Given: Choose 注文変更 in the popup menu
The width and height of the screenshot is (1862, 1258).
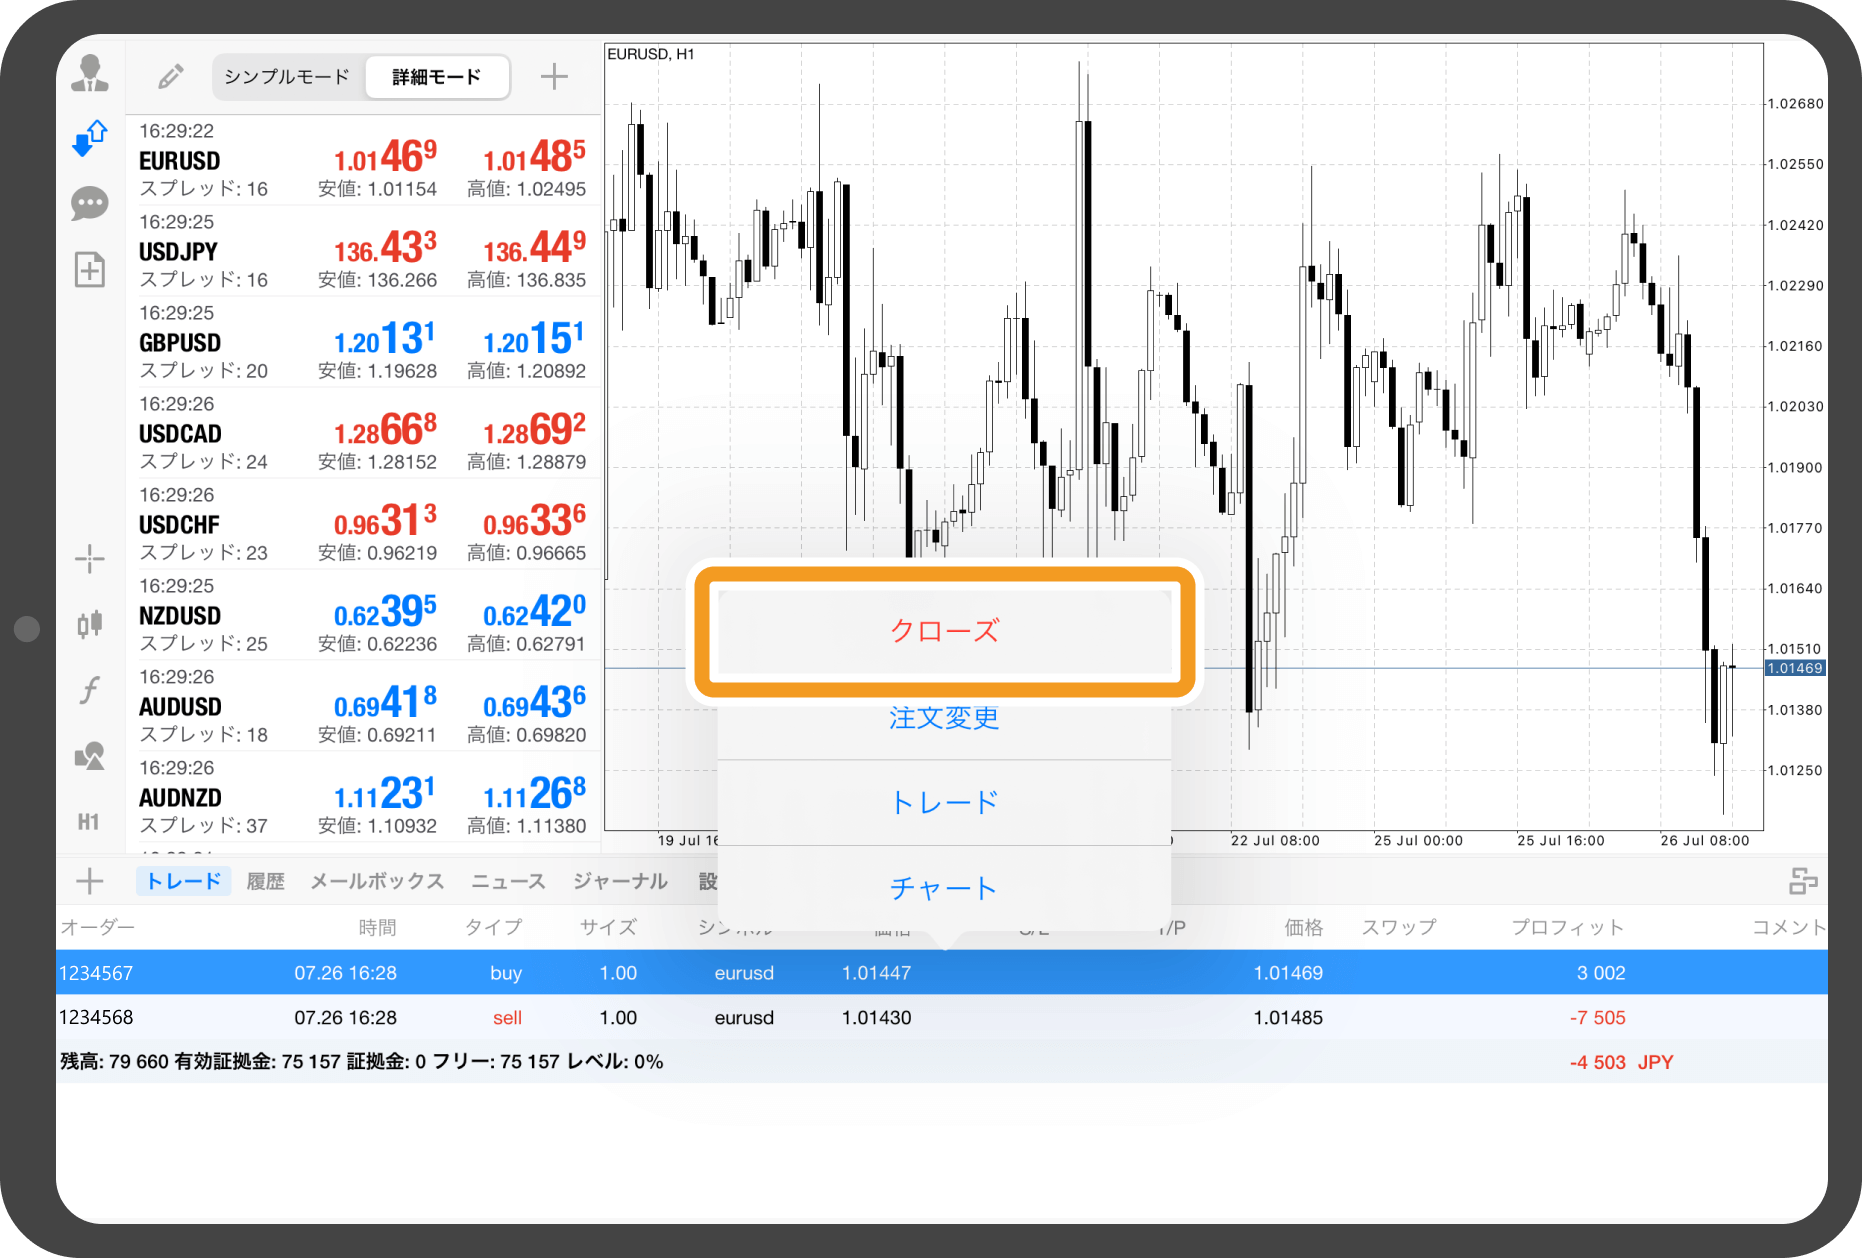Looking at the screenshot, I should point(944,718).
